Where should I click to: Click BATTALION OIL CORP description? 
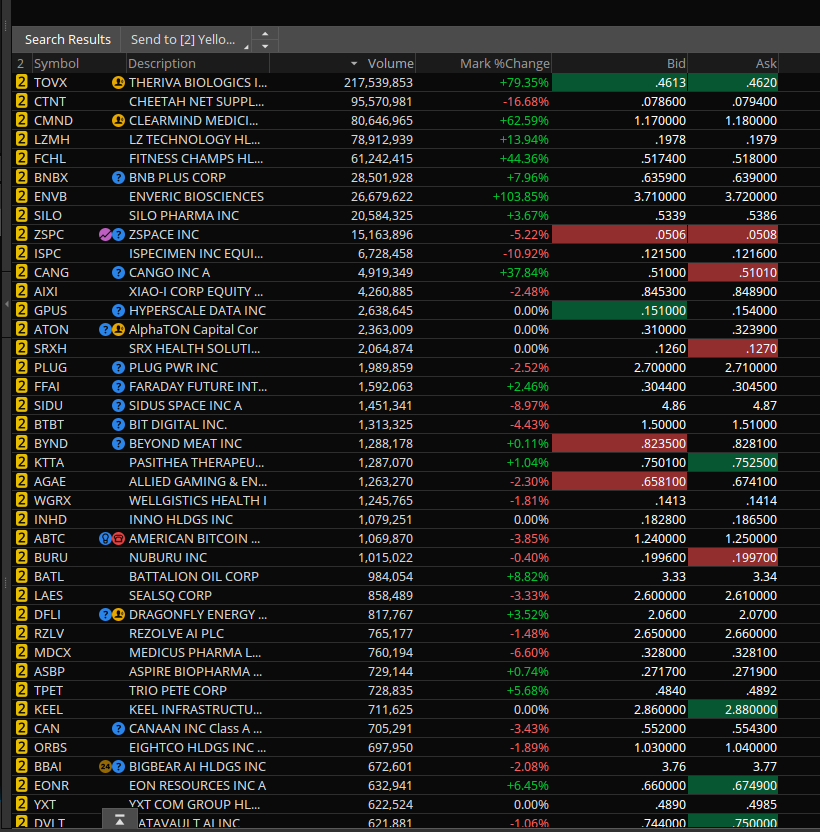click(194, 576)
